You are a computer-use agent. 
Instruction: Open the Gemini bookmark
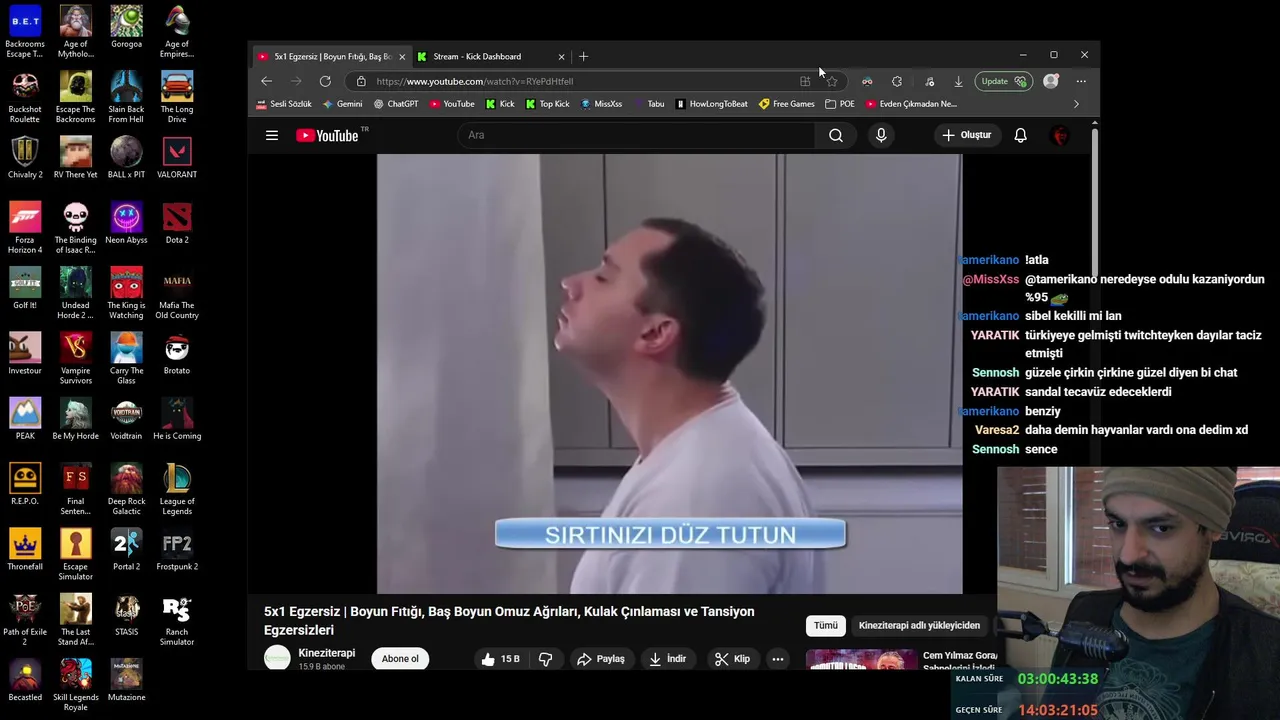pyautogui.click(x=342, y=104)
